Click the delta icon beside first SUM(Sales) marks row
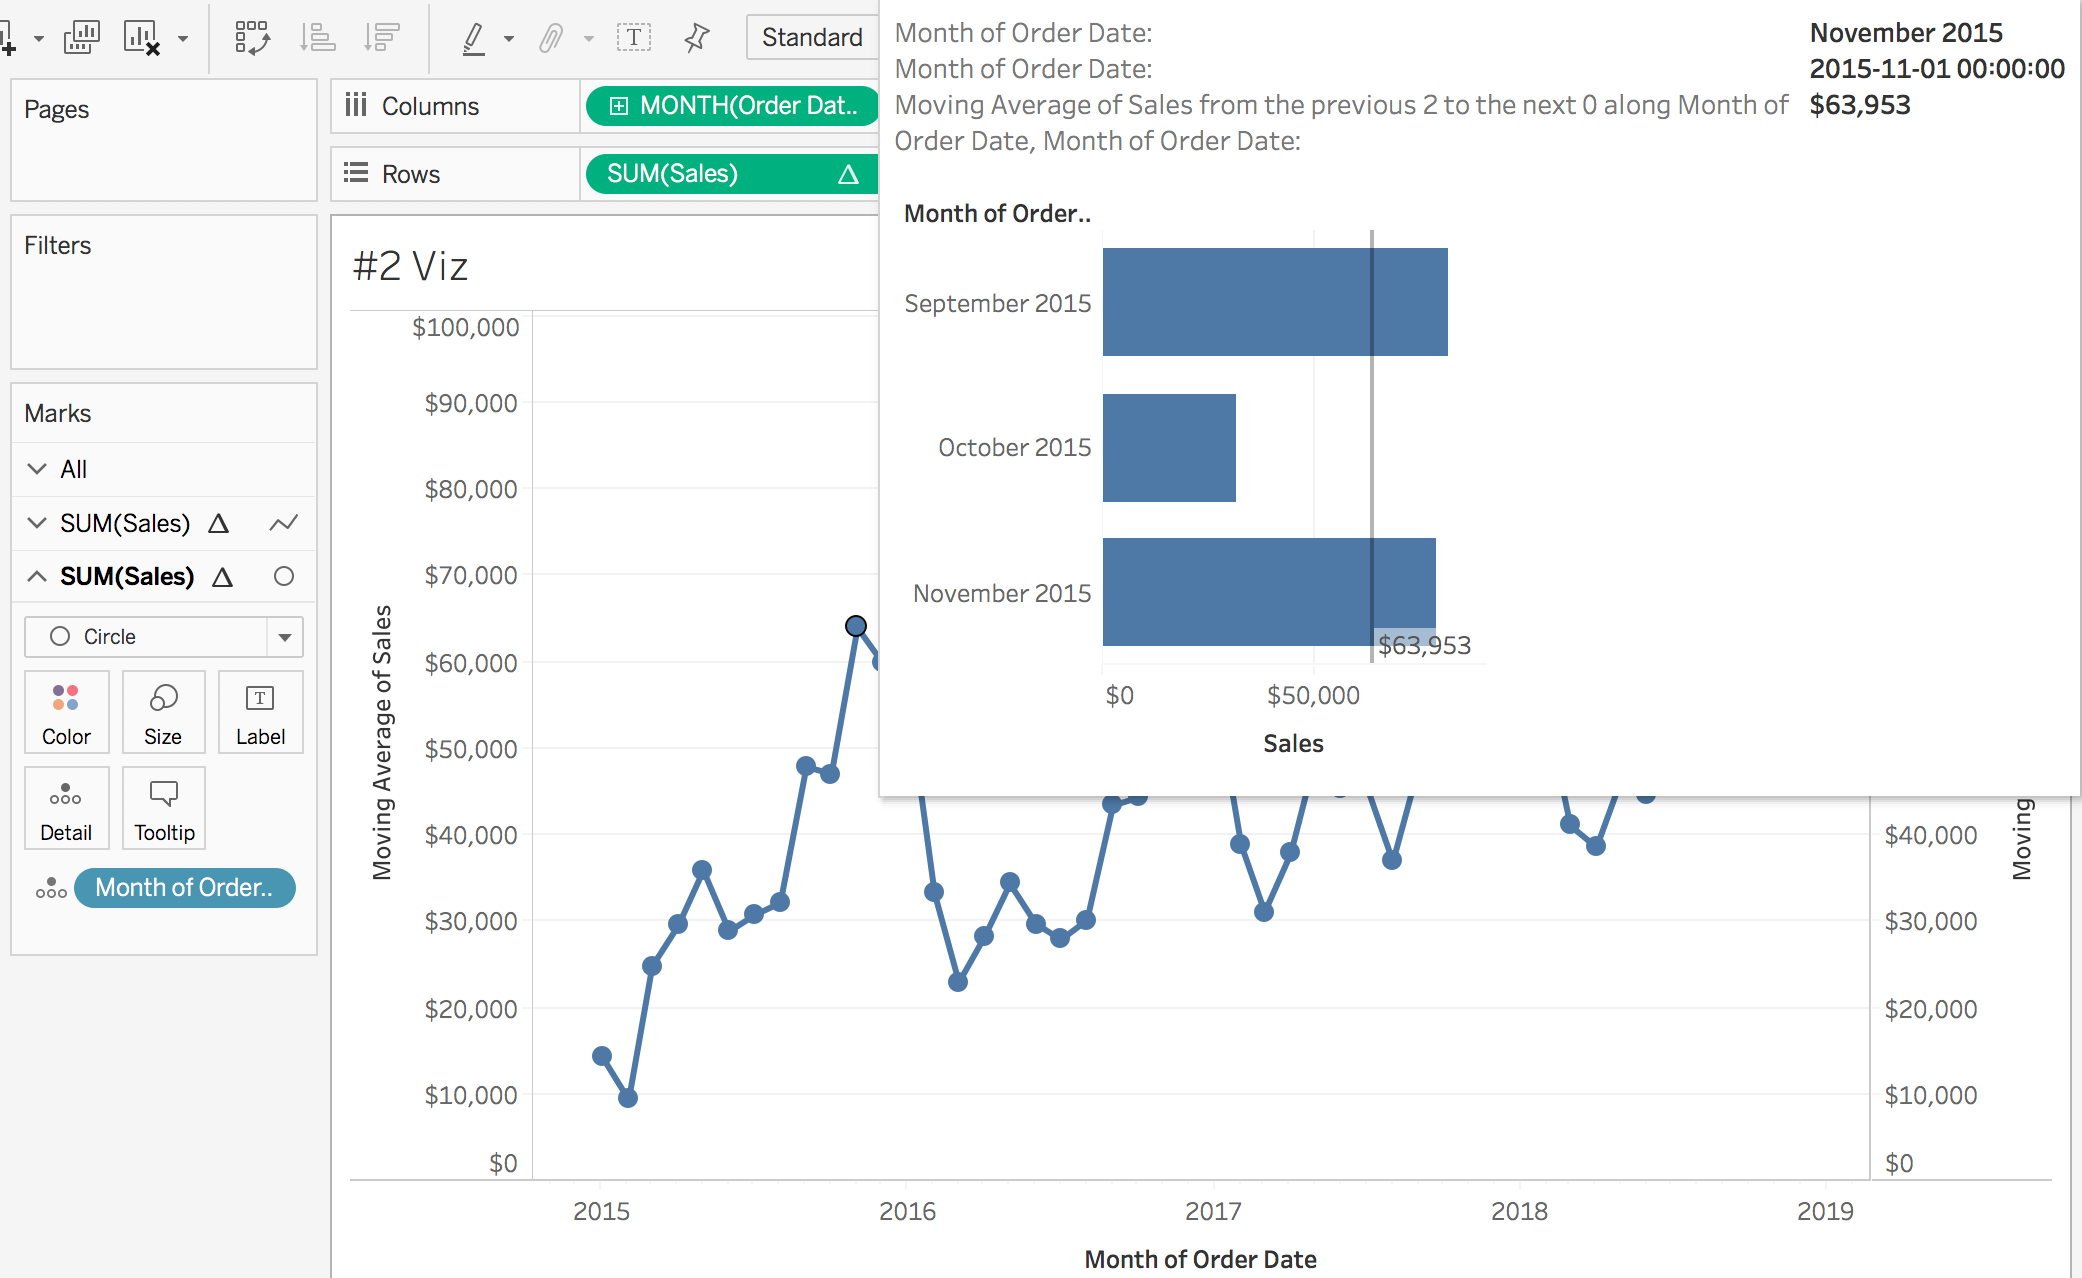Screen dimensions: 2082x1278 pyautogui.click(x=219, y=523)
